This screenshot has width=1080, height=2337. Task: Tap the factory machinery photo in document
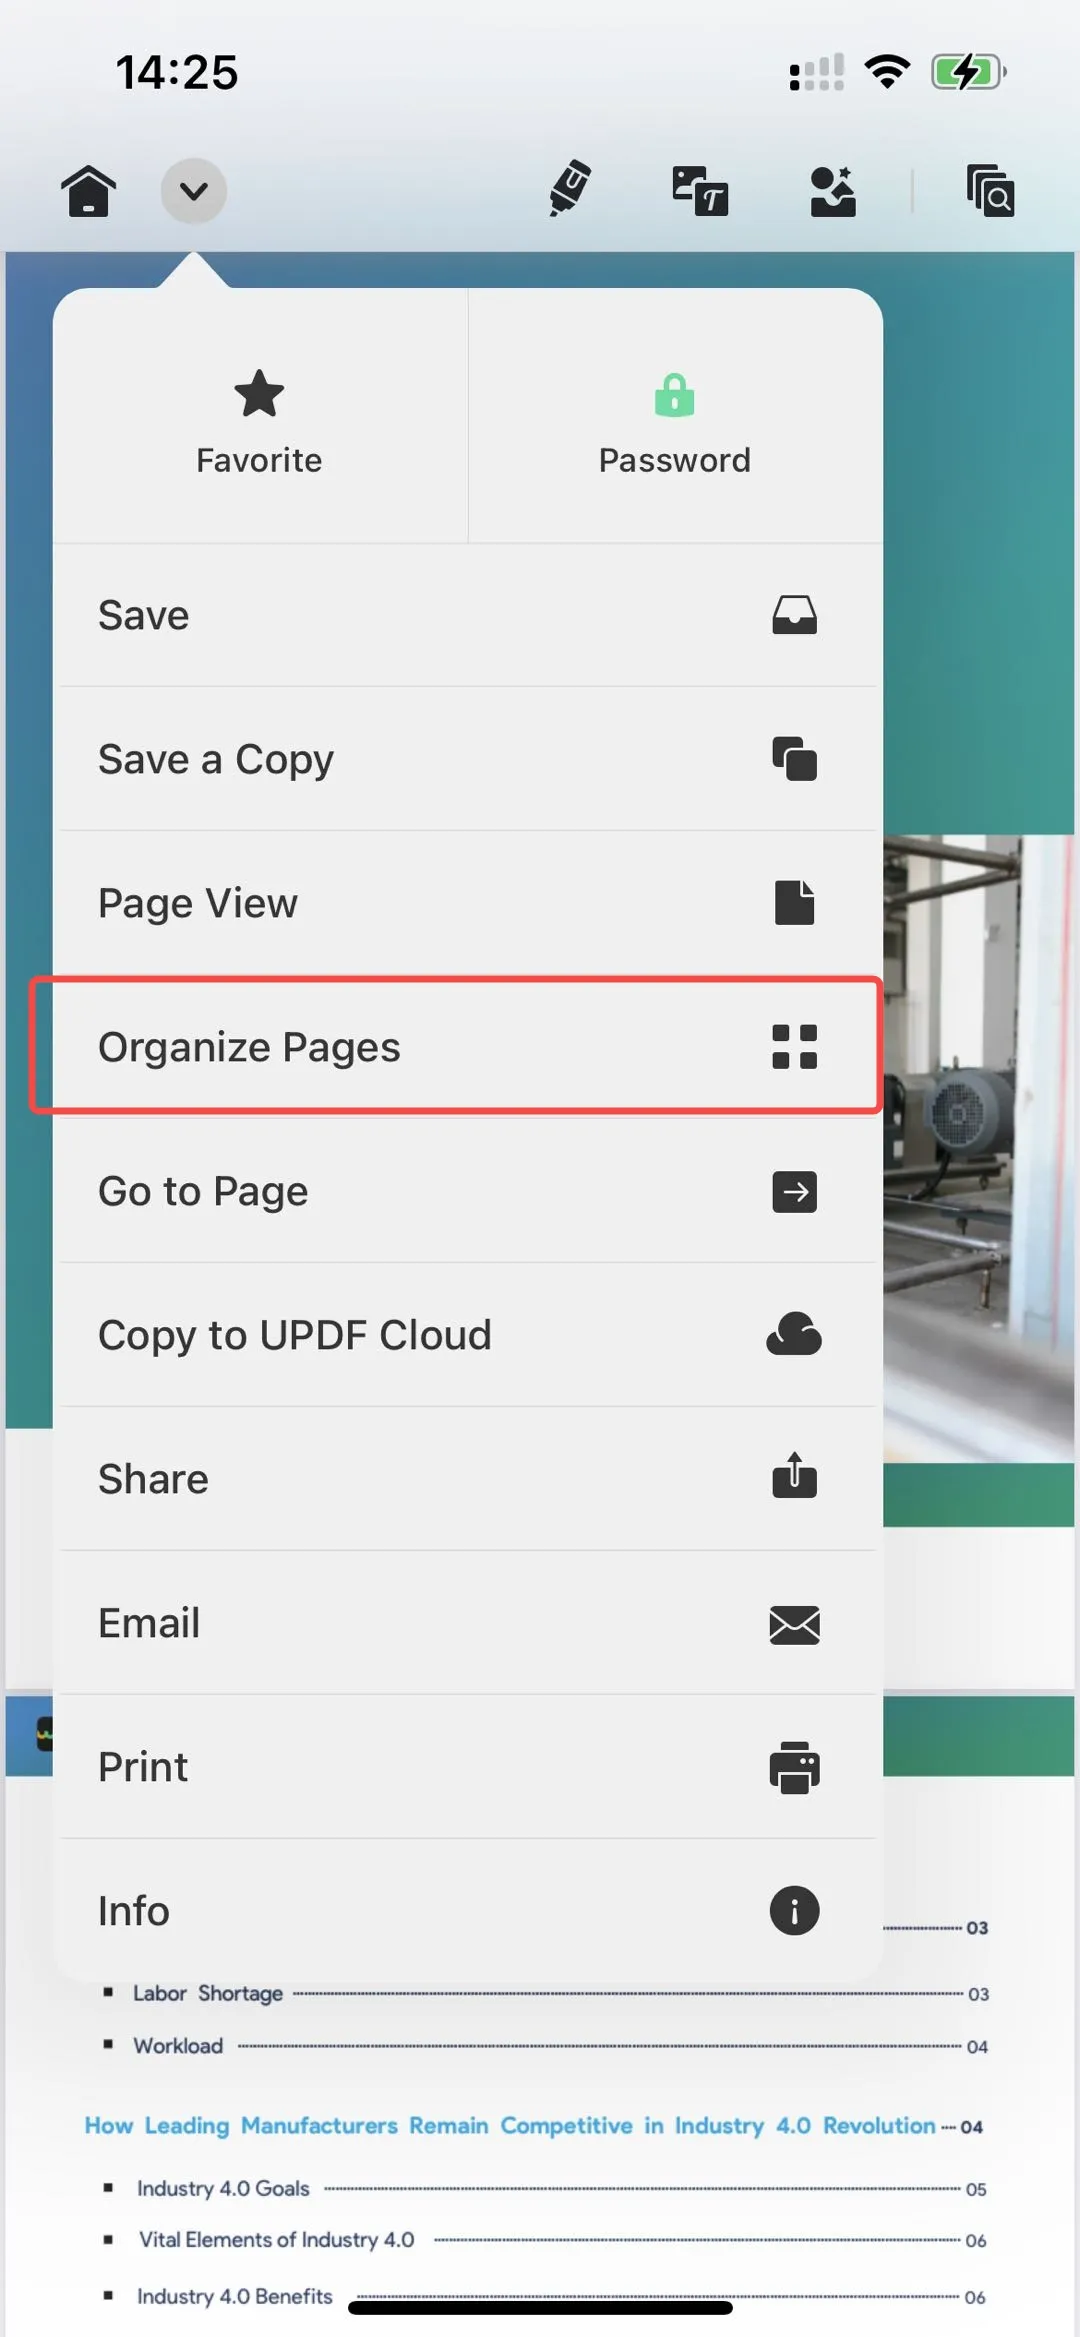(x=979, y=1148)
